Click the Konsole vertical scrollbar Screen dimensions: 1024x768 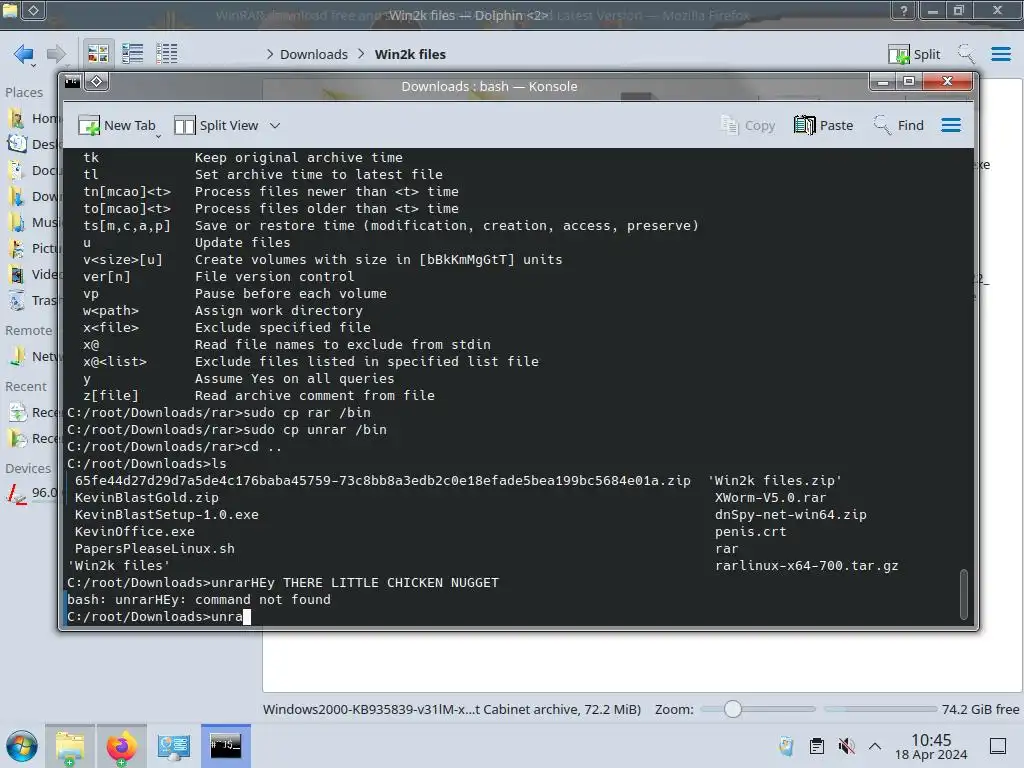click(963, 594)
